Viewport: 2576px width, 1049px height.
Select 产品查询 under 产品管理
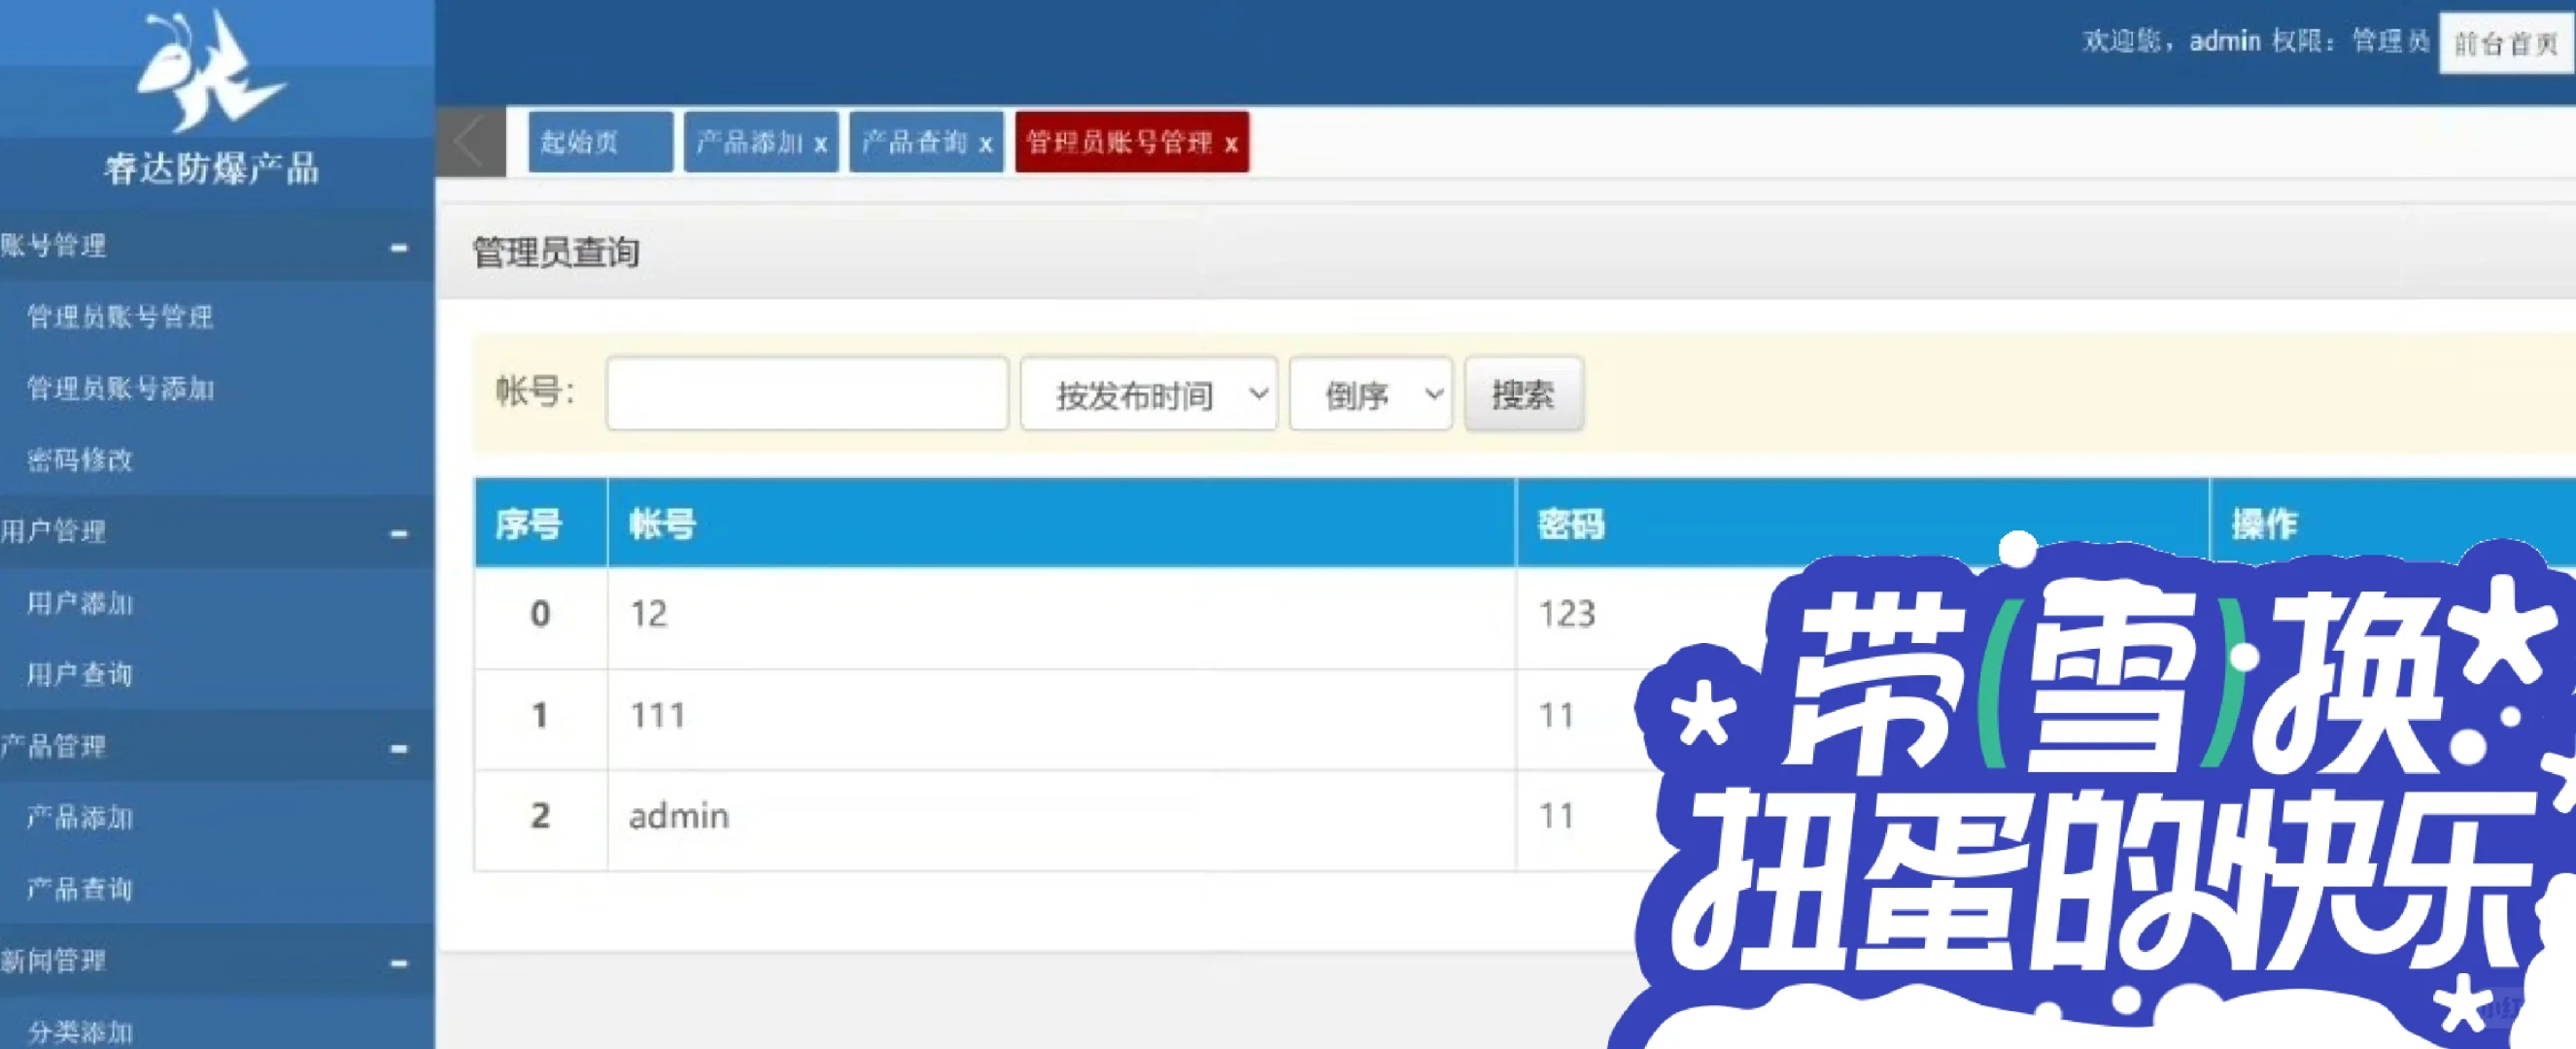[78, 889]
